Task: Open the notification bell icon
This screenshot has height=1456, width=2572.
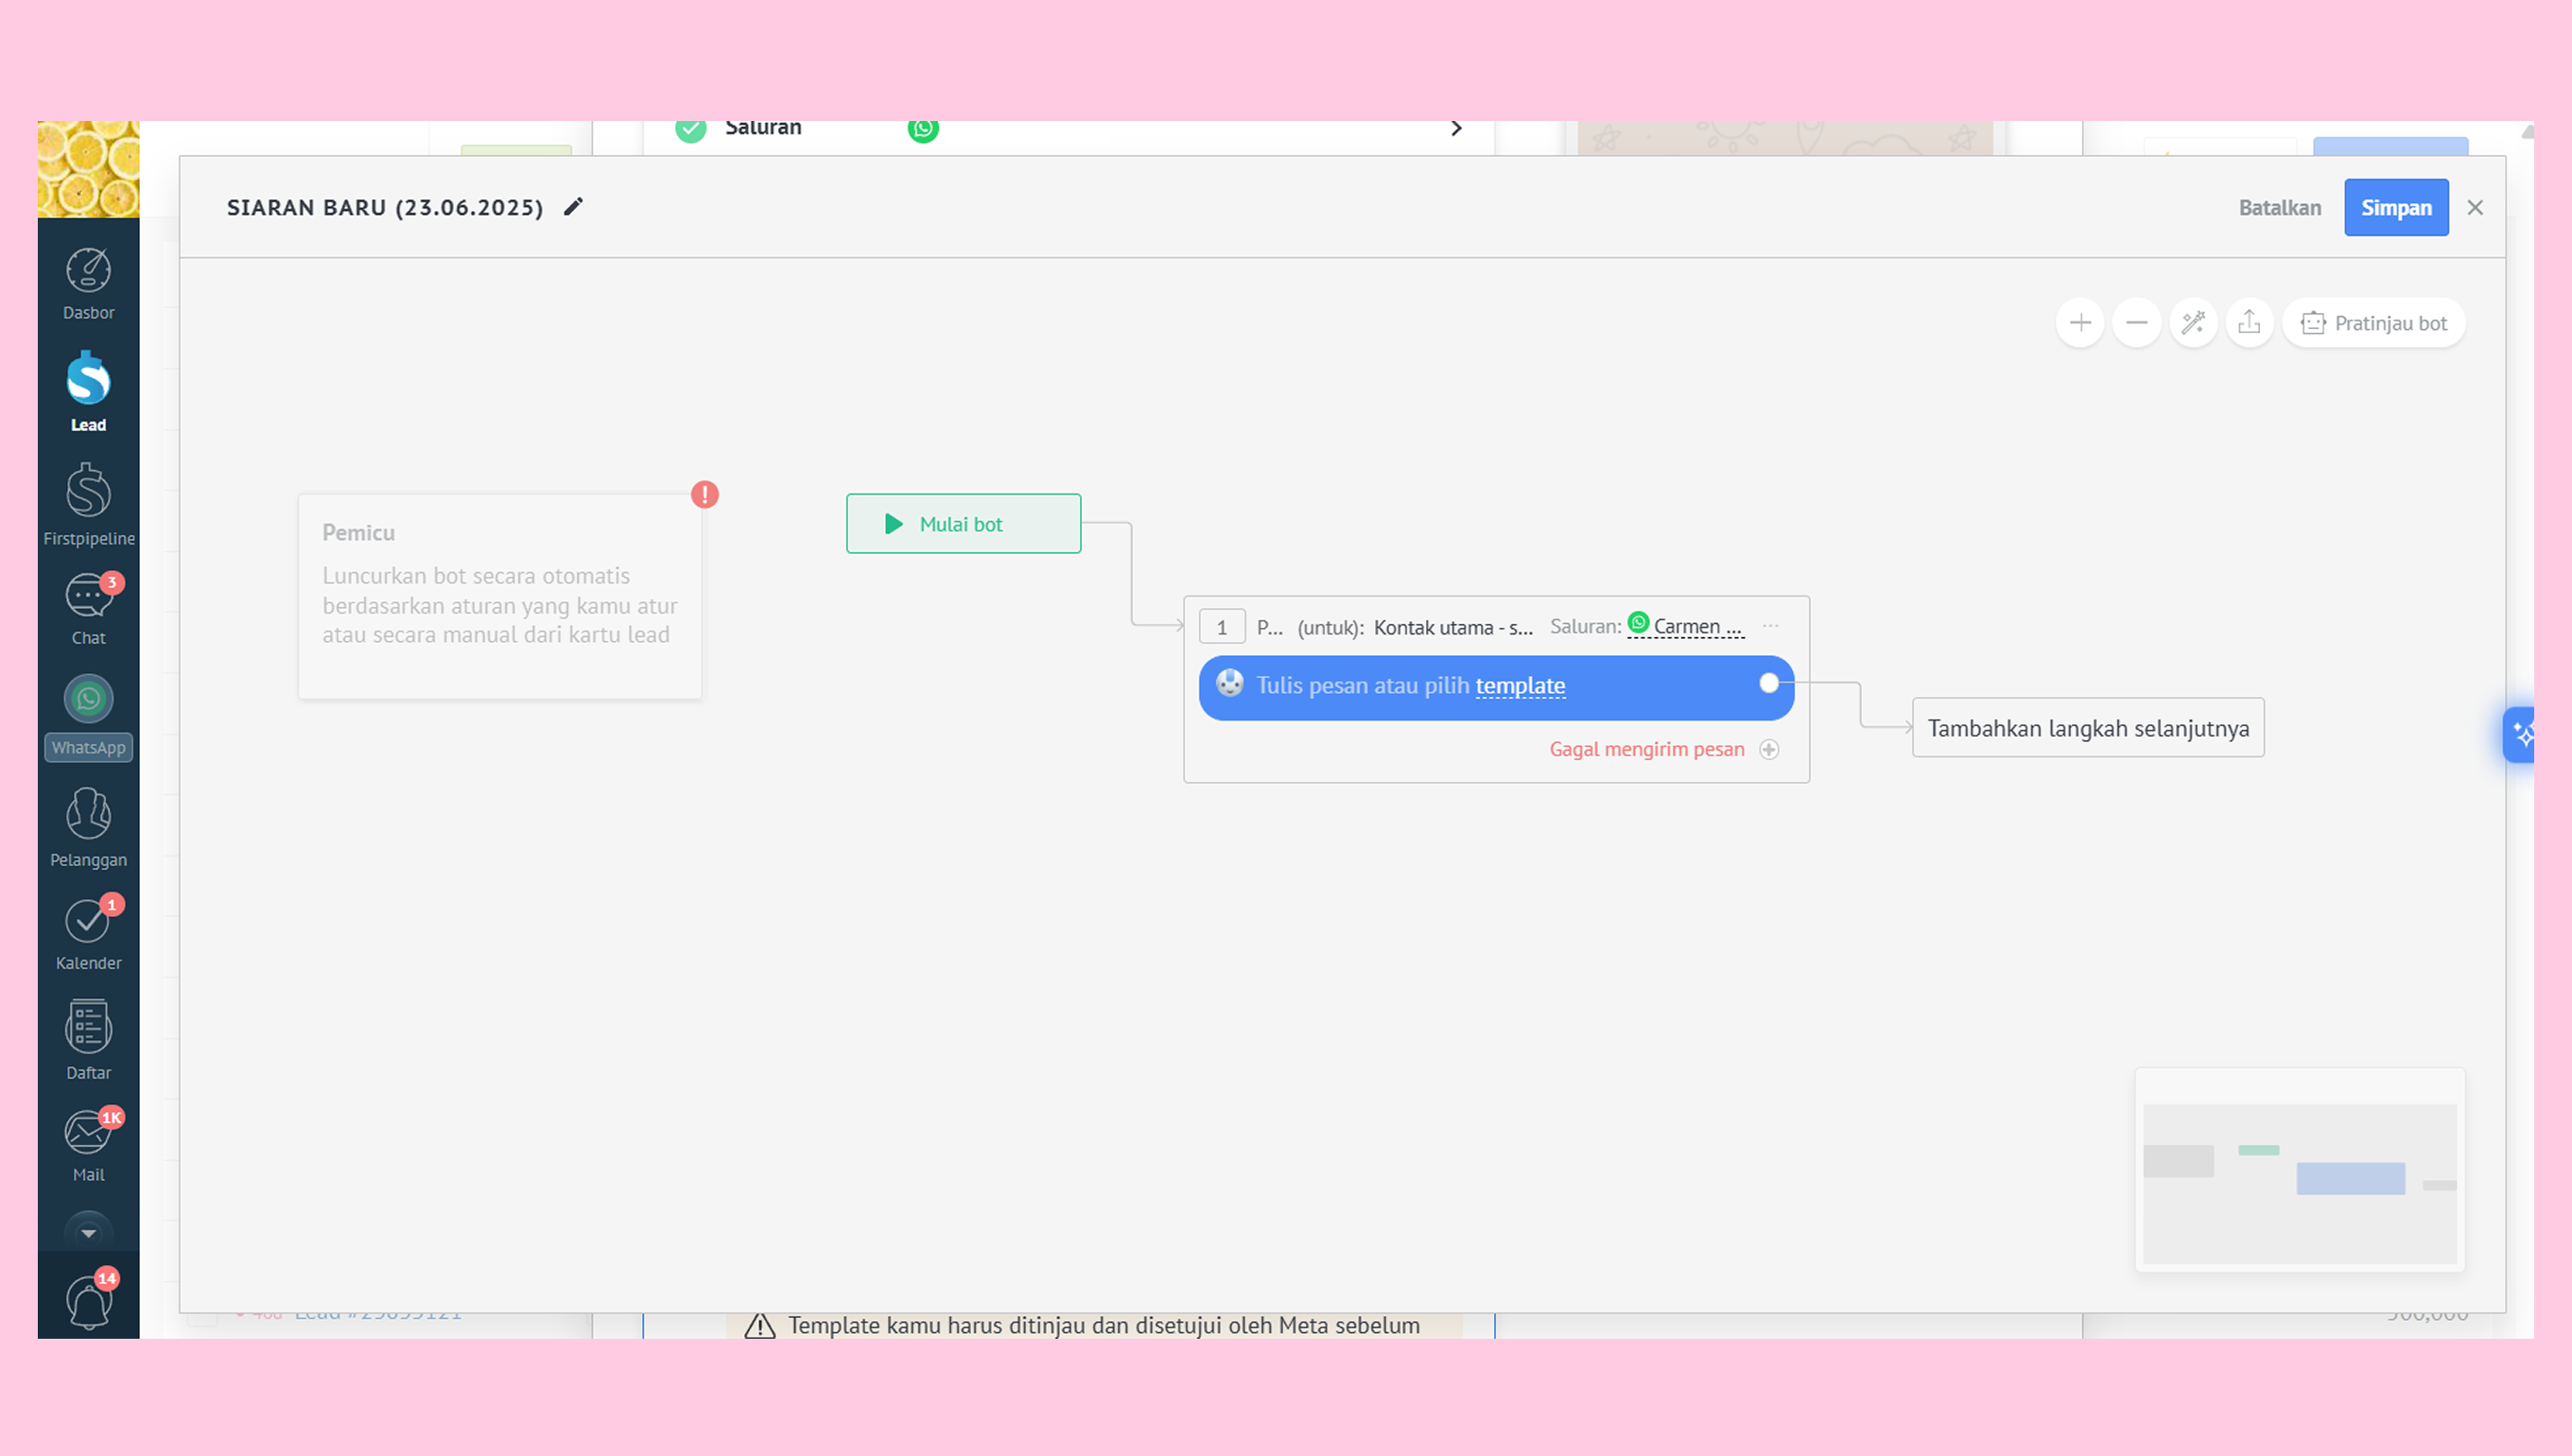Action: pyautogui.click(x=88, y=1302)
